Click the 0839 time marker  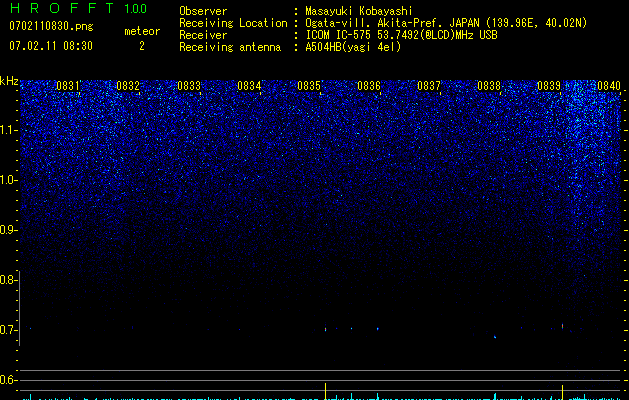(x=549, y=85)
